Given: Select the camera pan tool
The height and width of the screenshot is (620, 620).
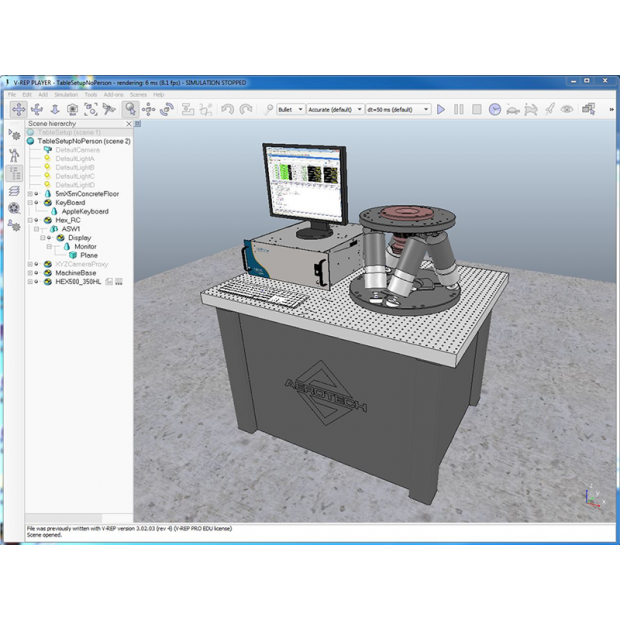Looking at the screenshot, I should click(17, 109).
